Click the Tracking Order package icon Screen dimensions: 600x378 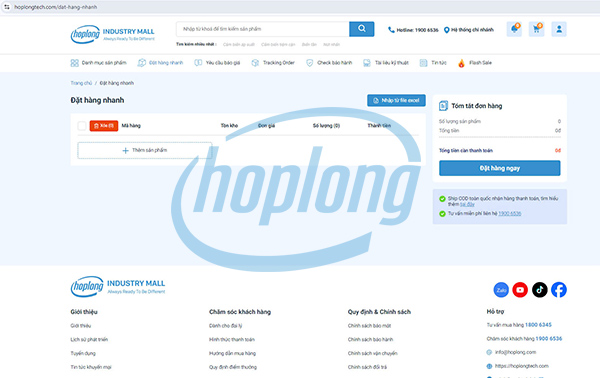[255, 63]
